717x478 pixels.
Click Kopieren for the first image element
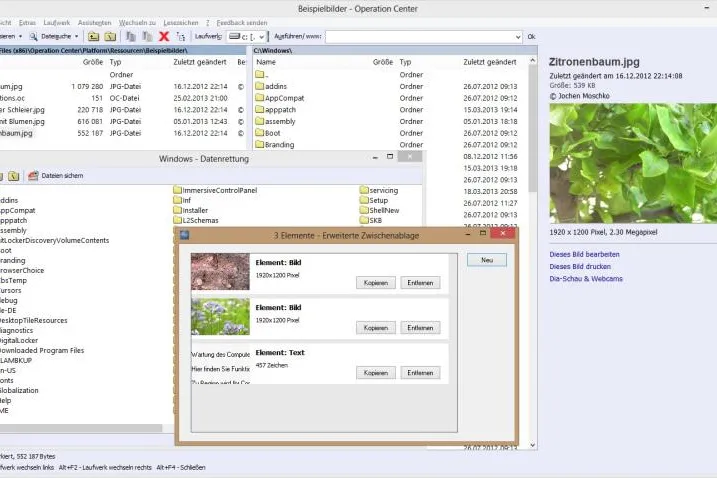click(x=376, y=283)
